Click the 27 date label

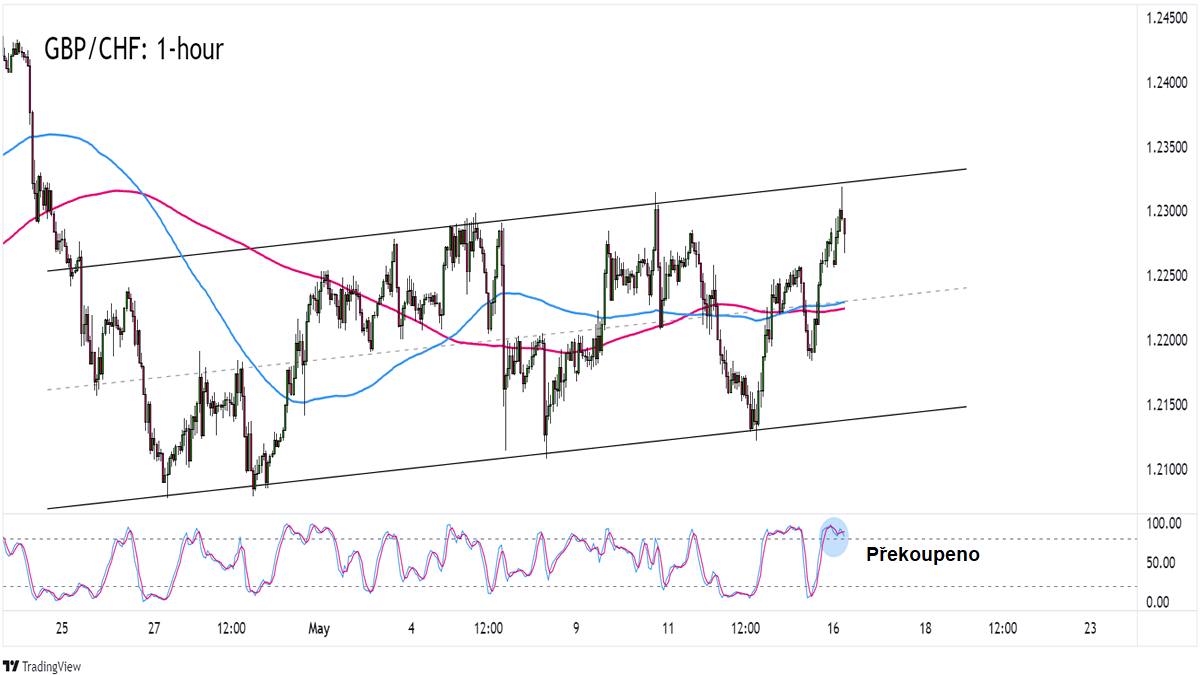coord(153,629)
